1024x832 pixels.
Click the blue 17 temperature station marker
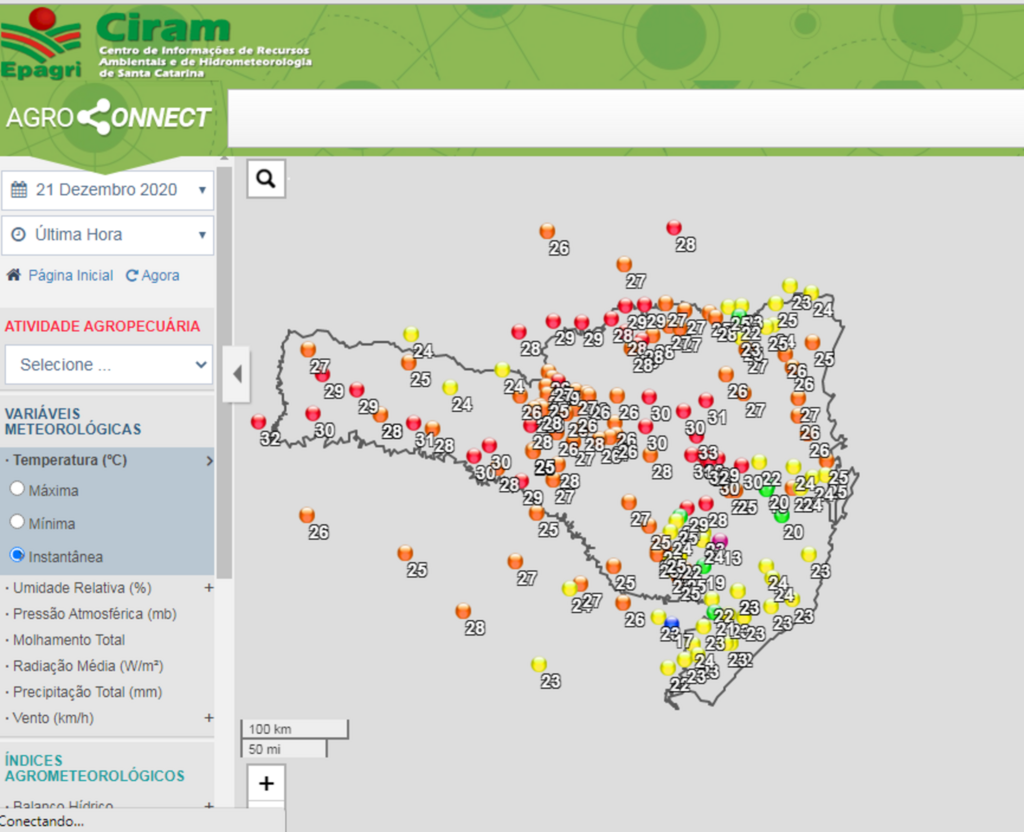671,623
